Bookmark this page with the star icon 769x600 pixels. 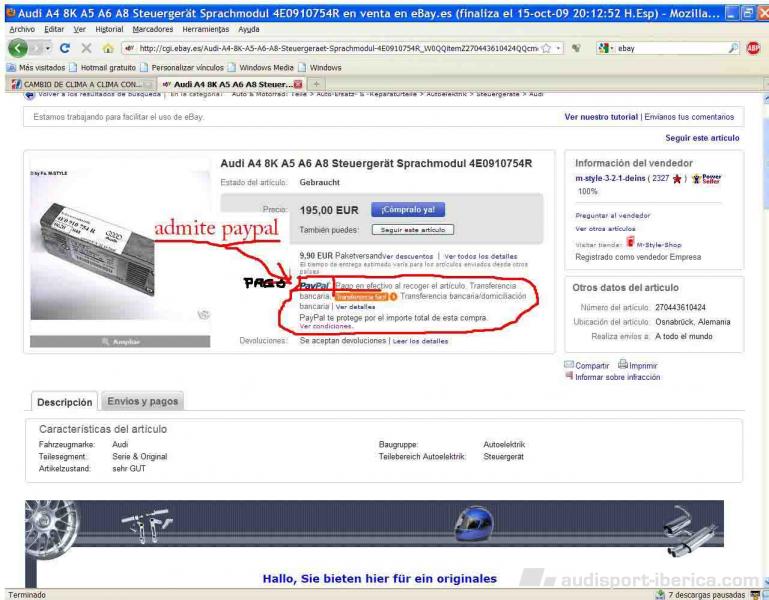546,48
